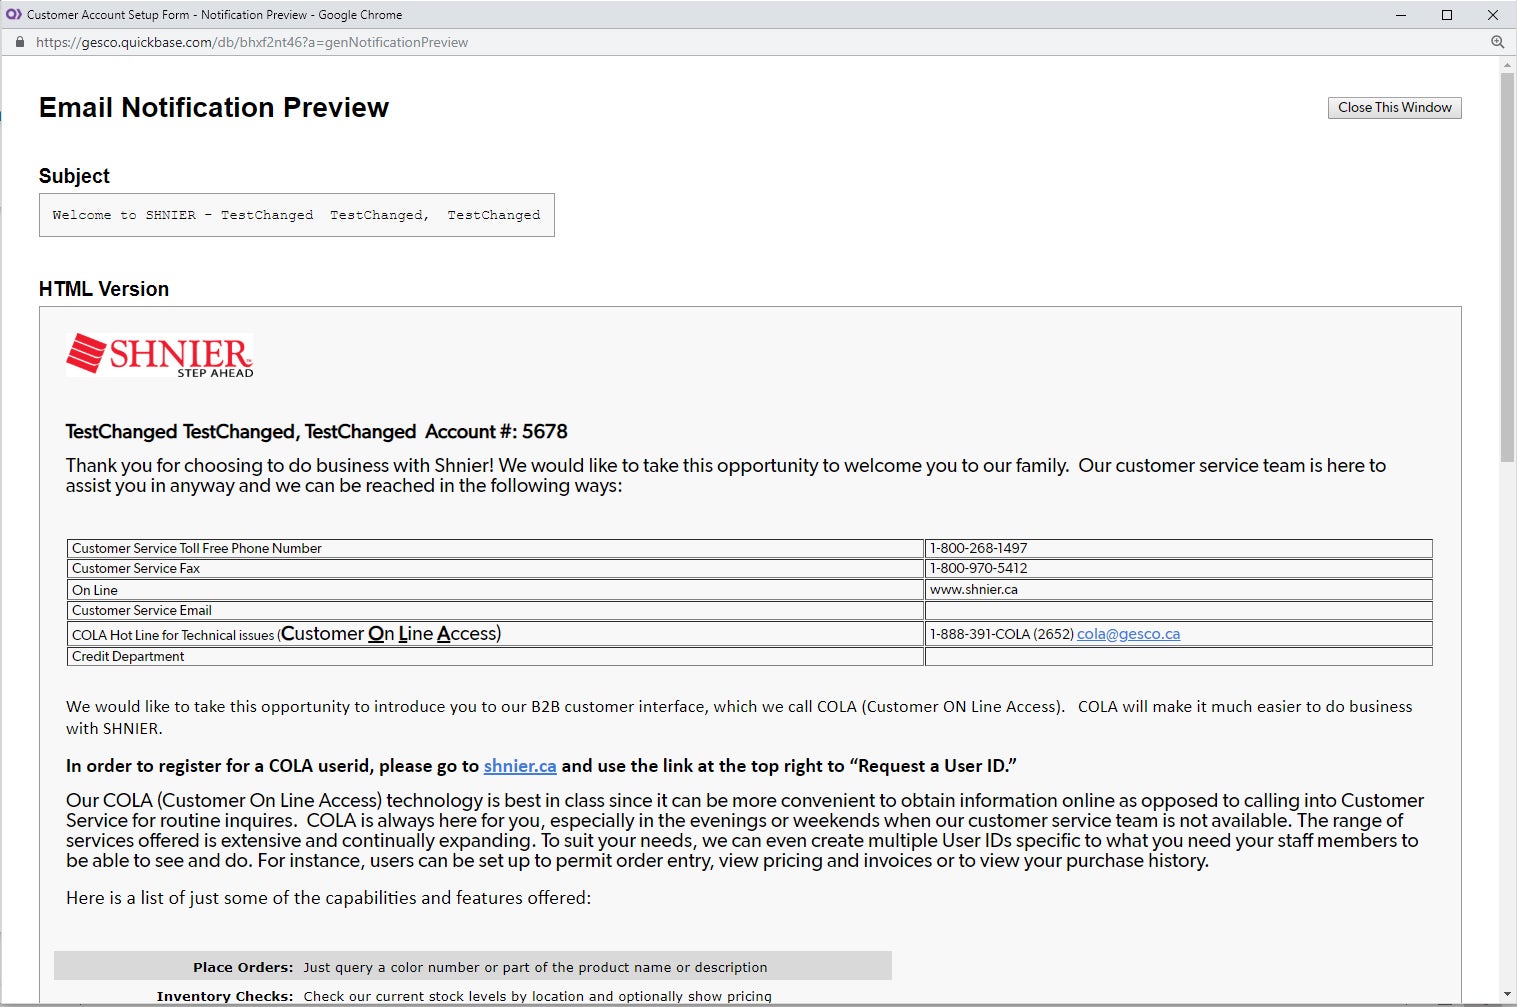Close the Chrome window
1517x1007 pixels.
pos(1492,14)
